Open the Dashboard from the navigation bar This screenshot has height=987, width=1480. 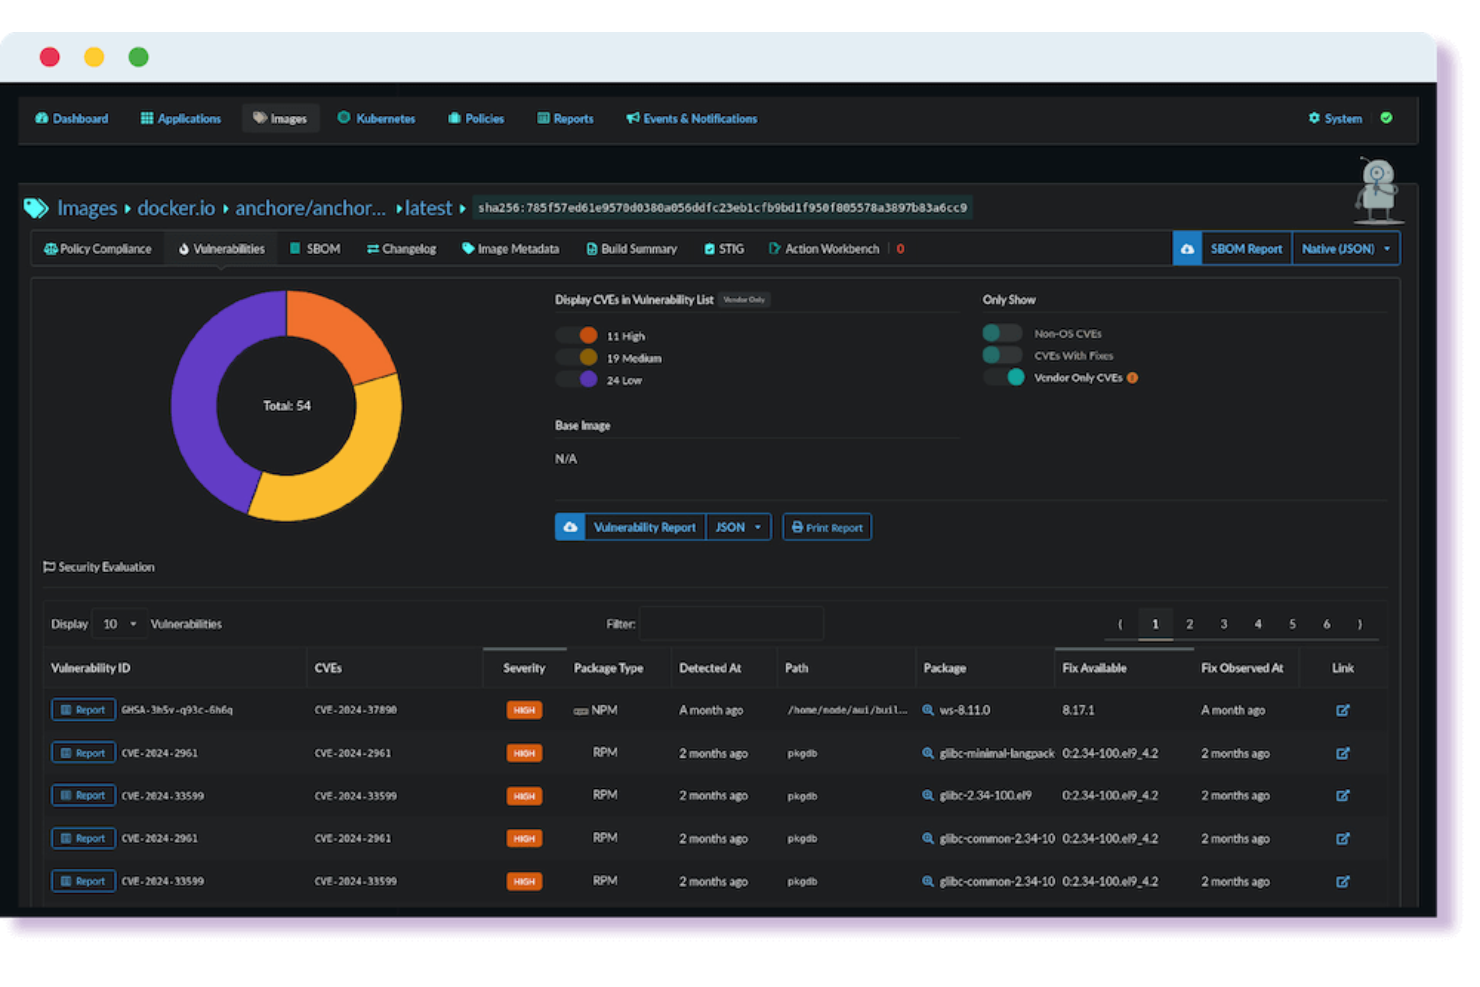coord(70,118)
